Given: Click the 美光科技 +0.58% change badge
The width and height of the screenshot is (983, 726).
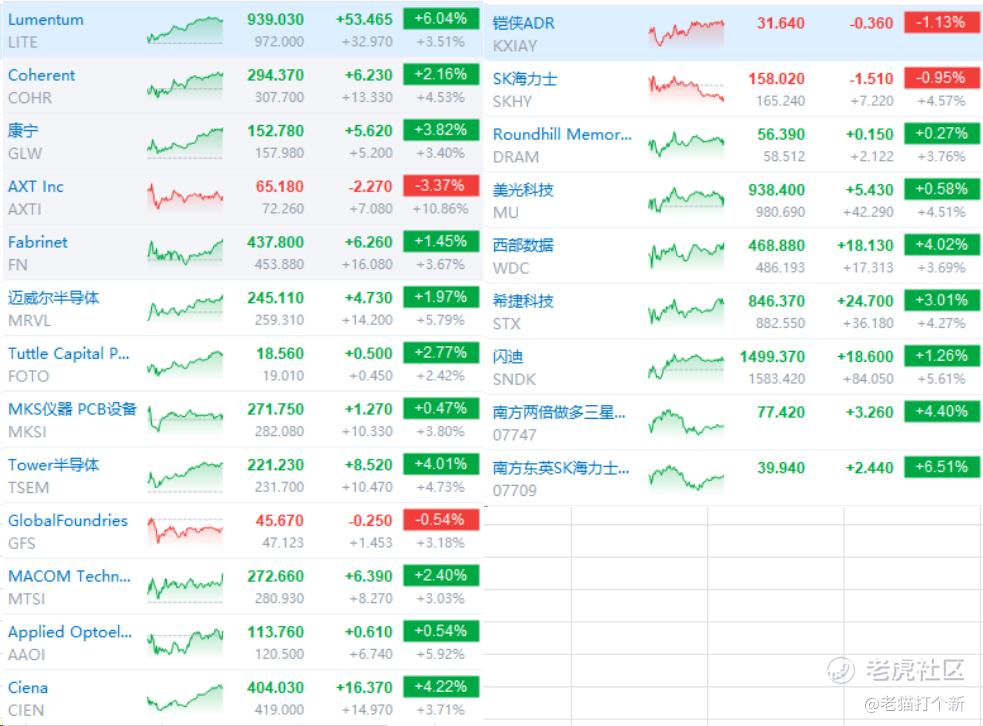Looking at the screenshot, I should [x=942, y=189].
